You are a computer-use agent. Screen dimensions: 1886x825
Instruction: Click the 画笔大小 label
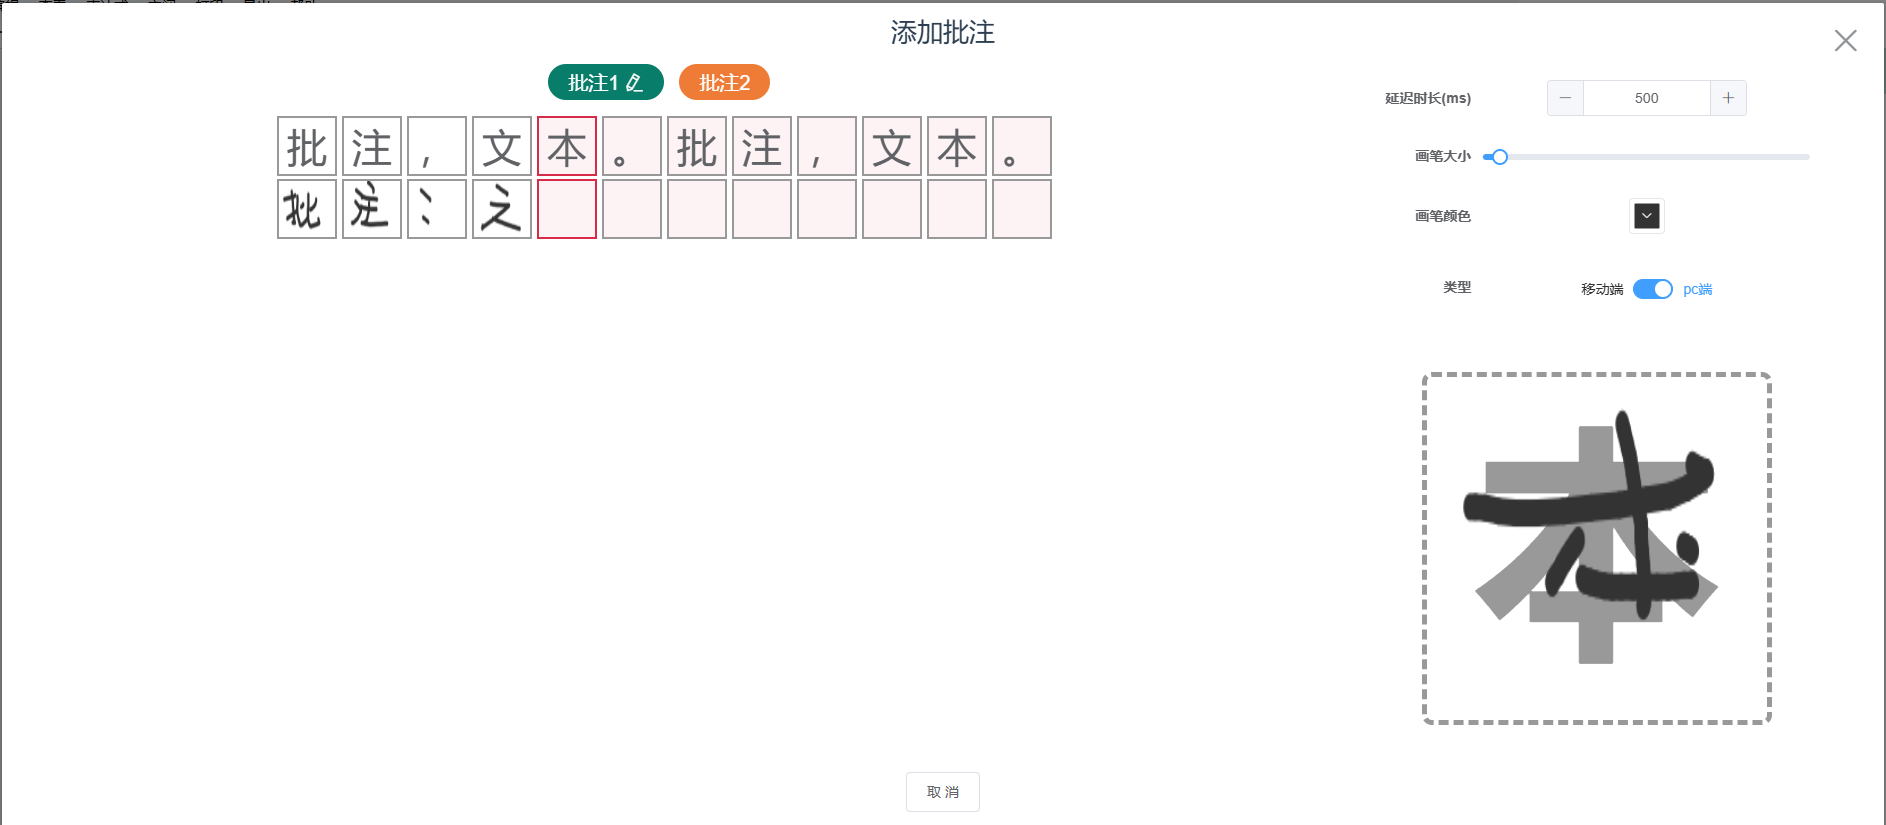click(x=1443, y=156)
